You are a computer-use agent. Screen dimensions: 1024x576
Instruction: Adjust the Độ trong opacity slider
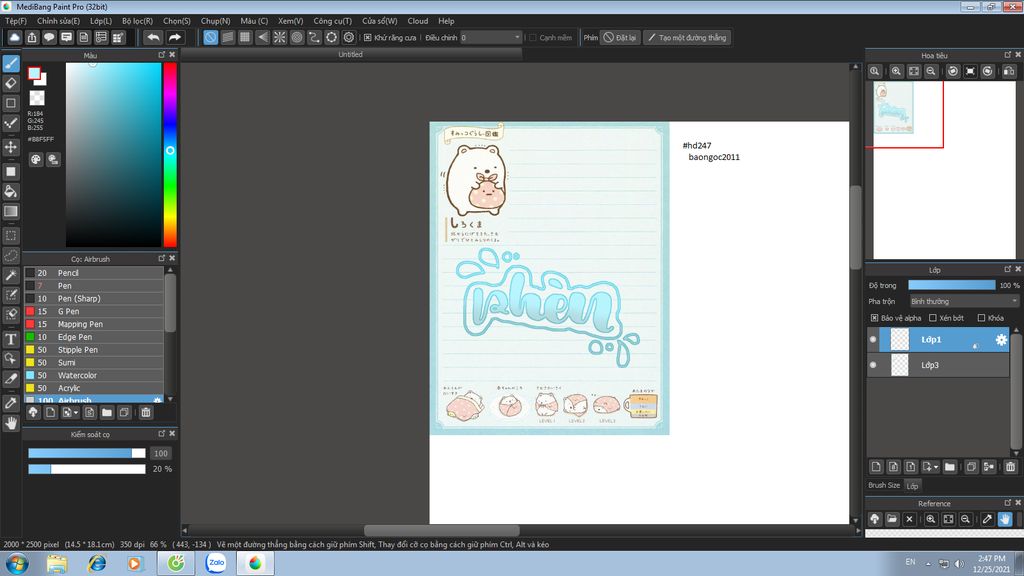(x=952, y=285)
